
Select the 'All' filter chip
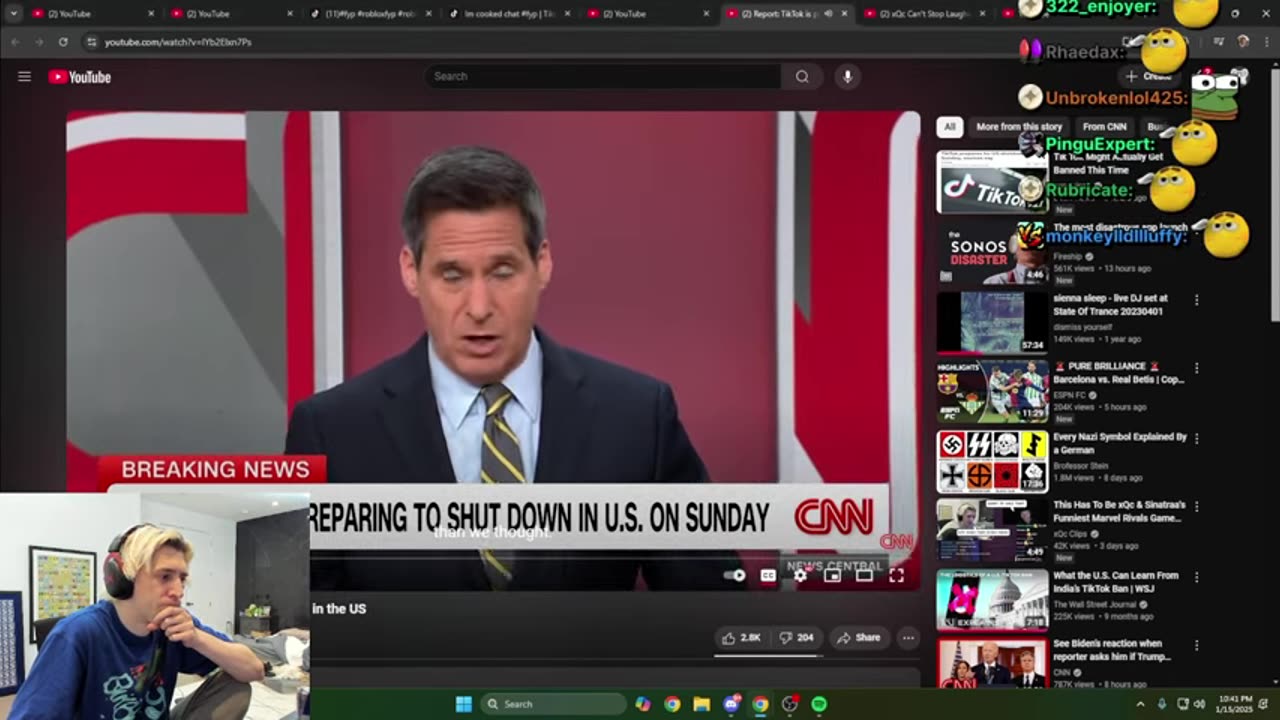(x=949, y=127)
